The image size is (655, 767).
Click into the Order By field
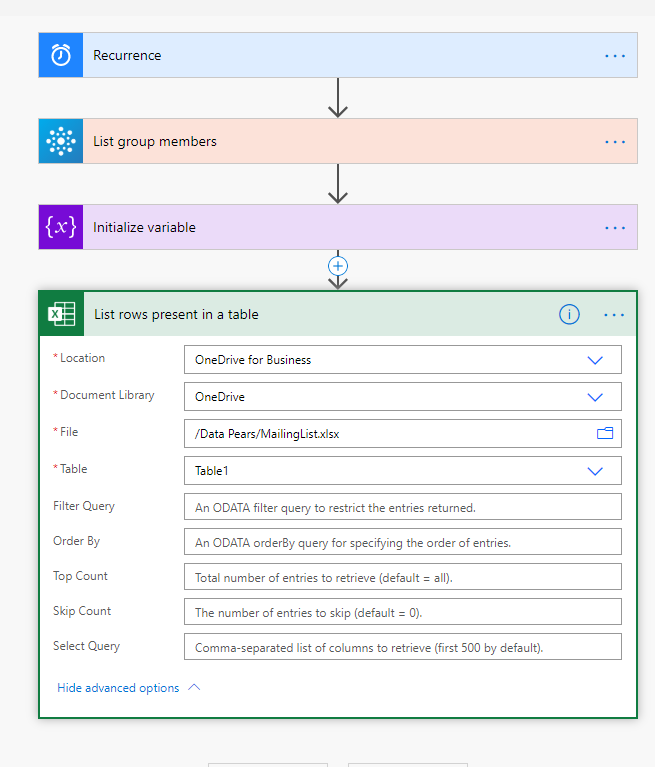[x=403, y=541]
